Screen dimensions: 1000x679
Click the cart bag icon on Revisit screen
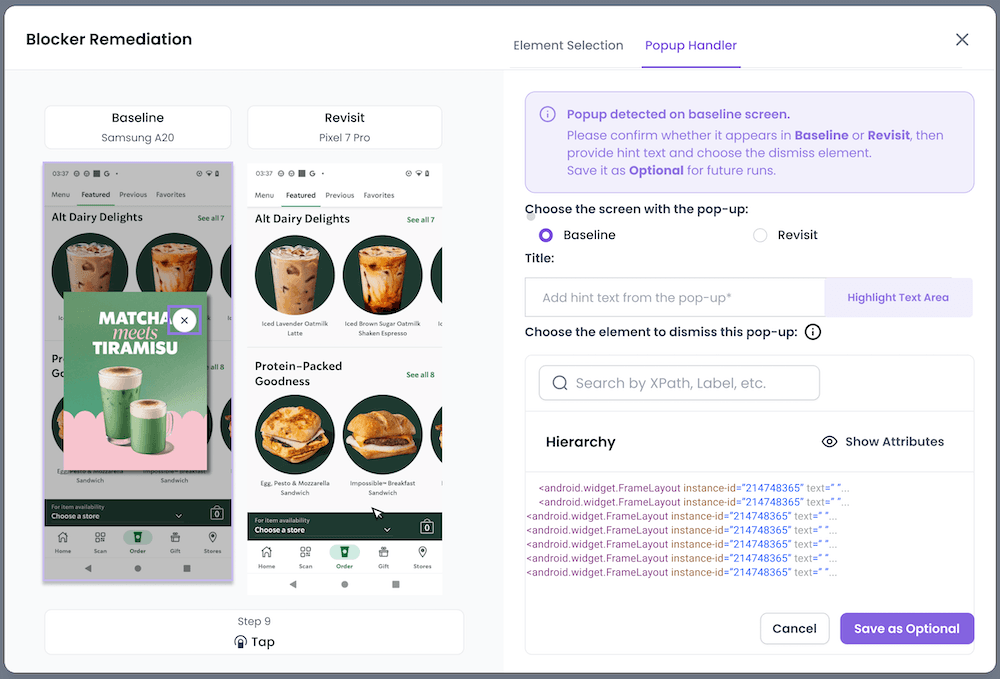(x=427, y=527)
